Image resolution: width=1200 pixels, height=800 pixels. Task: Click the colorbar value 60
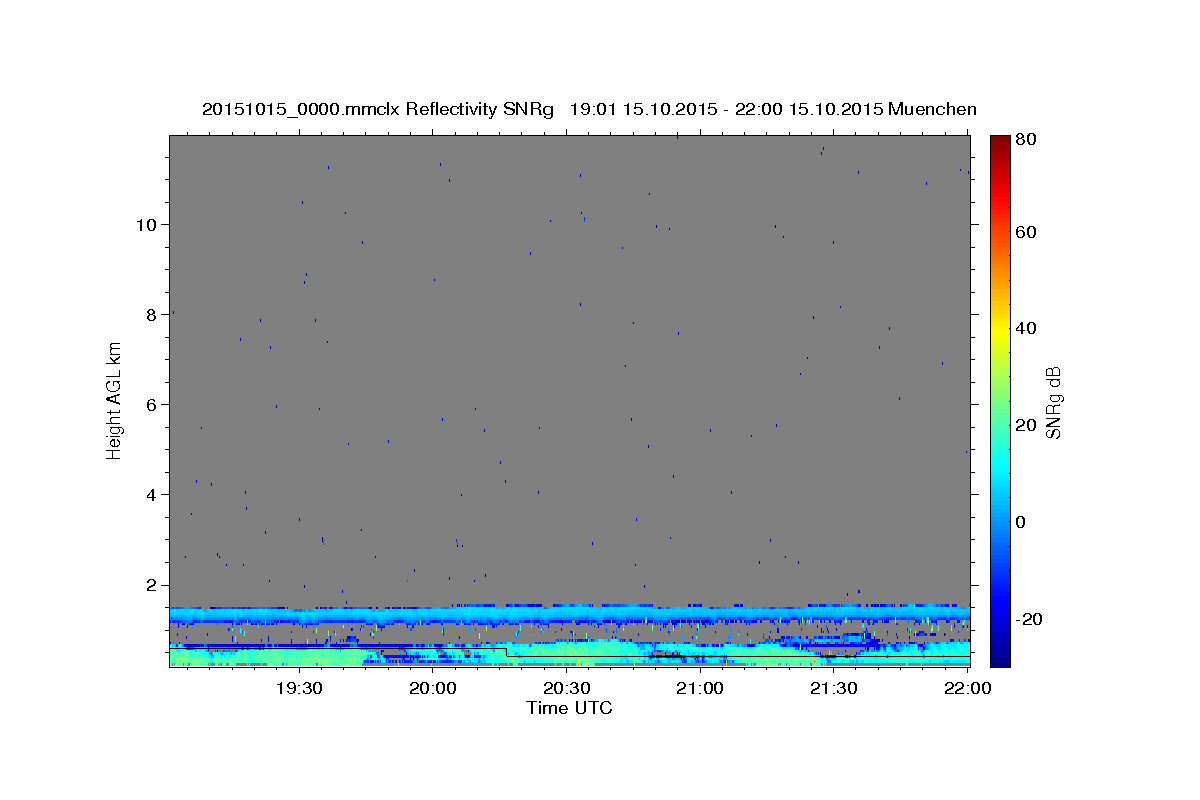pos(1028,232)
